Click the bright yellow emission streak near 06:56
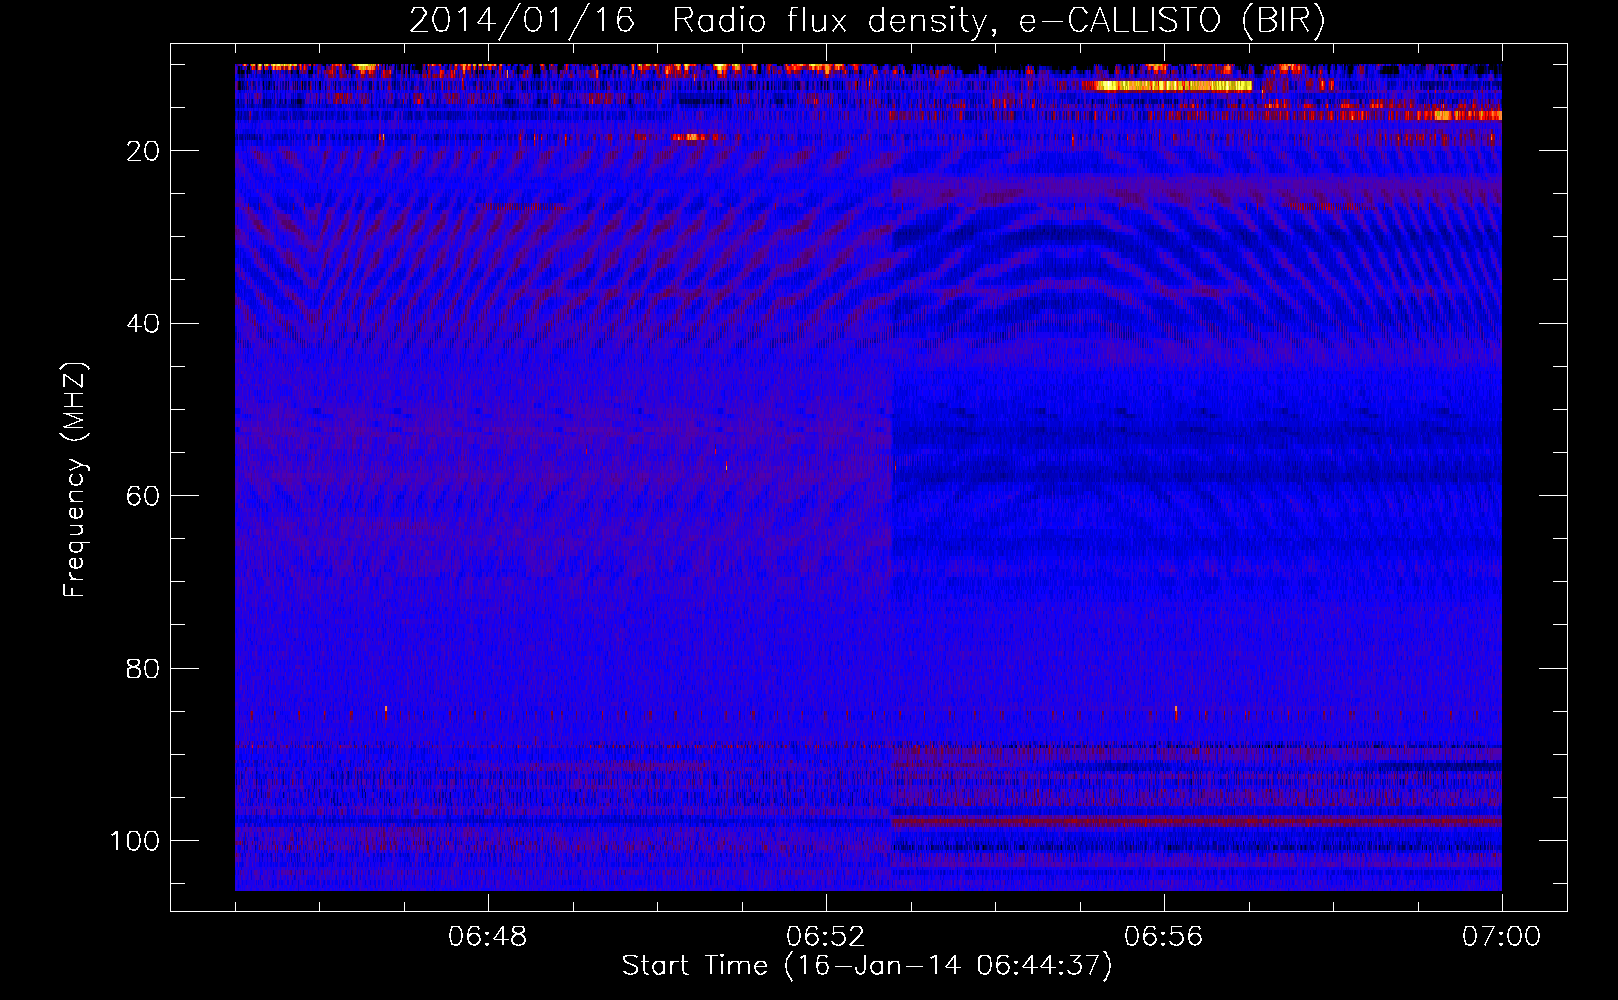 1173,86
